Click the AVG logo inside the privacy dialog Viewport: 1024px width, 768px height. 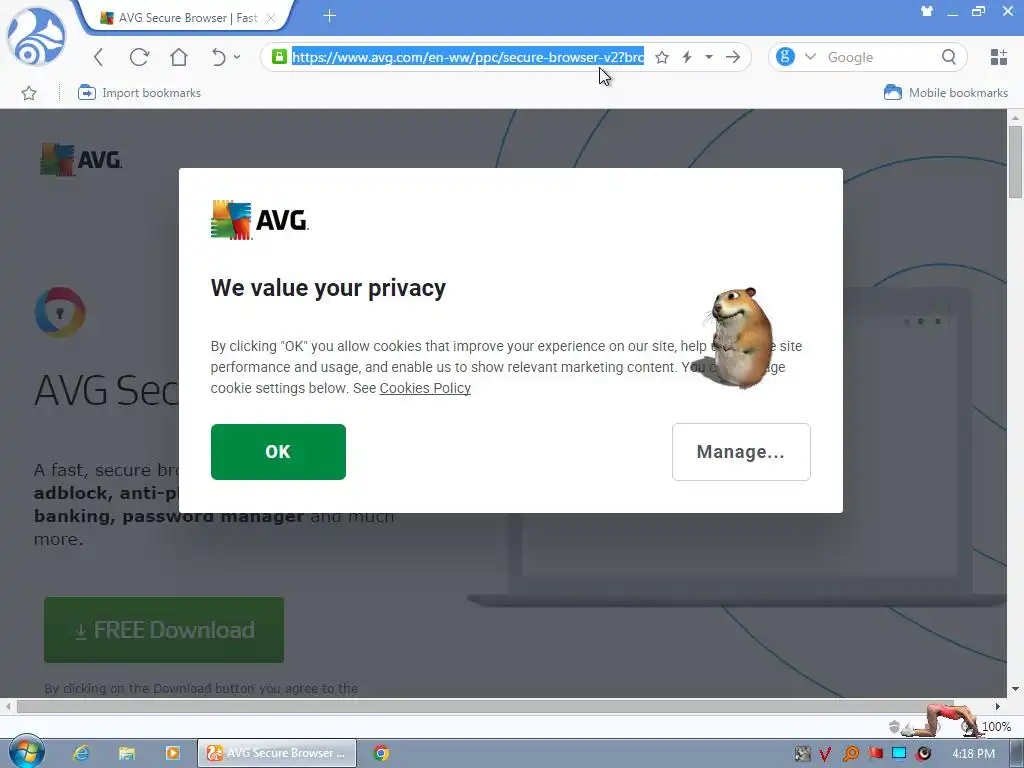(x=259, y=220)
